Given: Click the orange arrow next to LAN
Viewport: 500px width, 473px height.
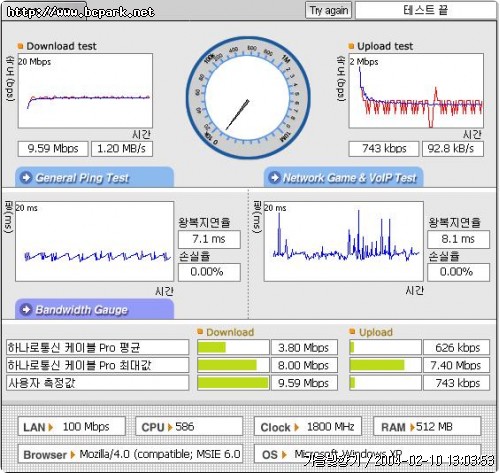Looking at the screenshot, I should click(x=51, y=427).
